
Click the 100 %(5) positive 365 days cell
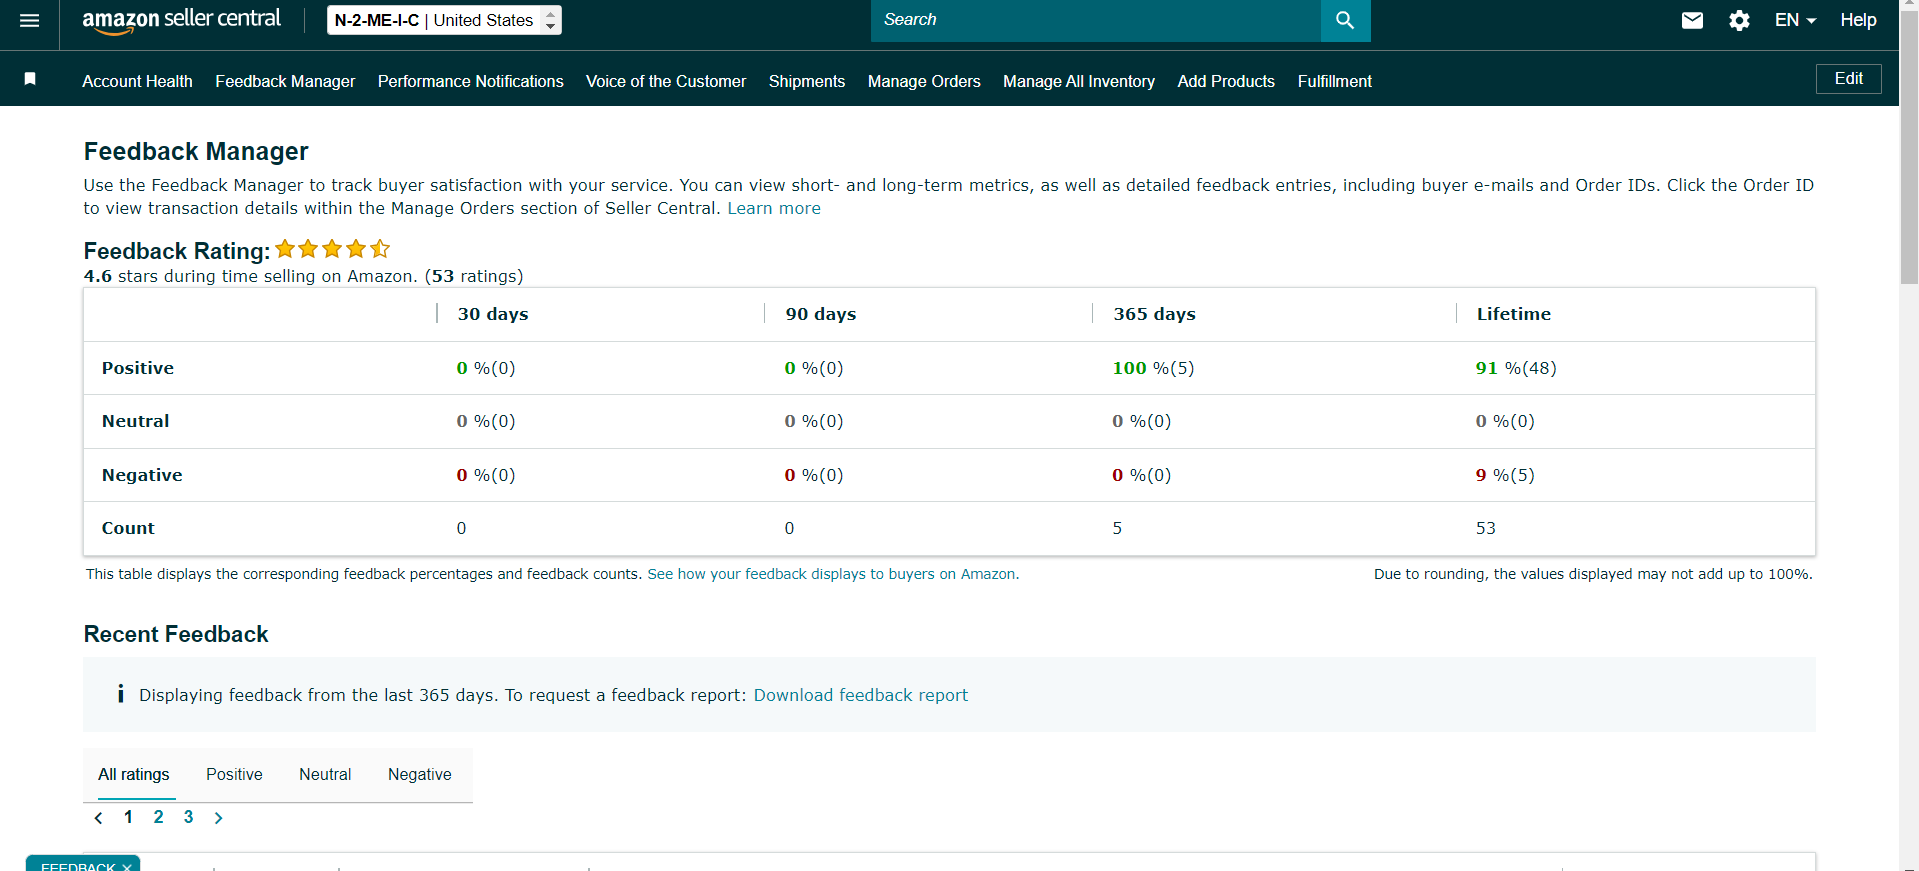click(1153, 368)
